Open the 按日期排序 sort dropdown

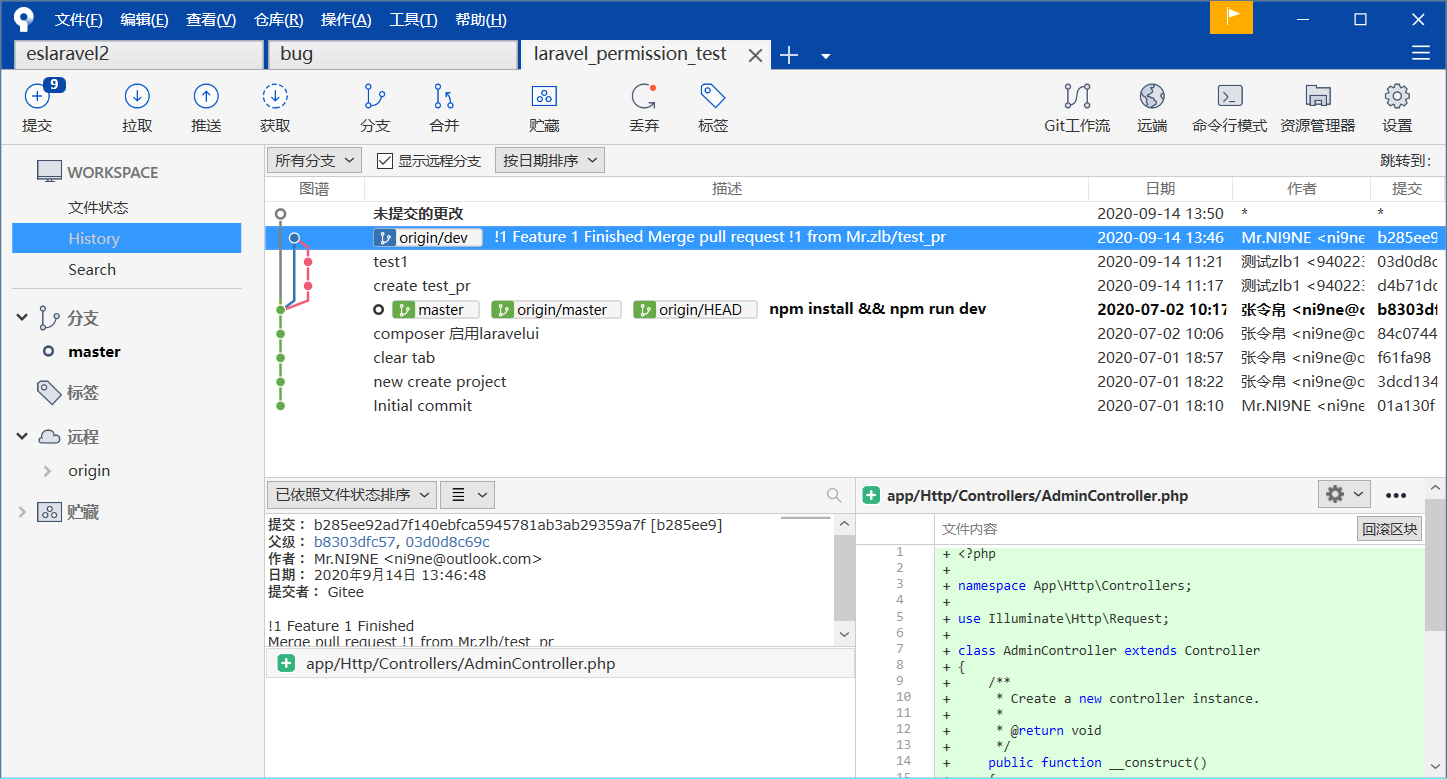click(549, 161)
